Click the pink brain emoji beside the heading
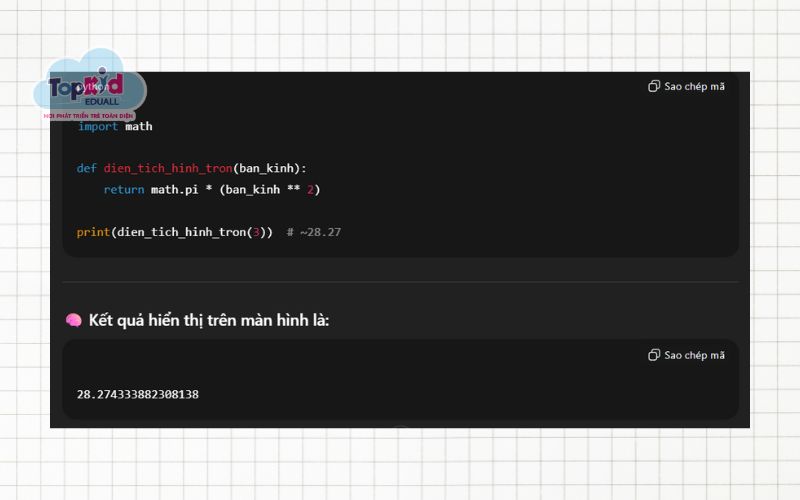Viewport: 800px width, 500px height. click(x=73, y=320)
